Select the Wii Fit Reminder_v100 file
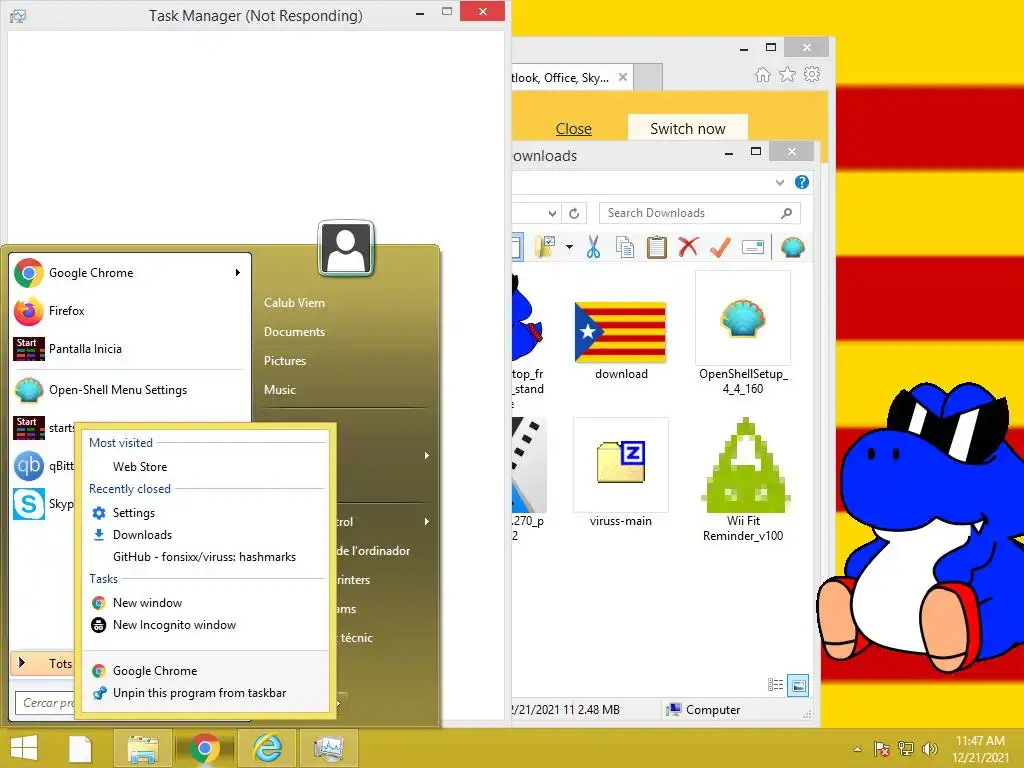This screenshot has width=1024, height=768. click(x=743, y=480)
